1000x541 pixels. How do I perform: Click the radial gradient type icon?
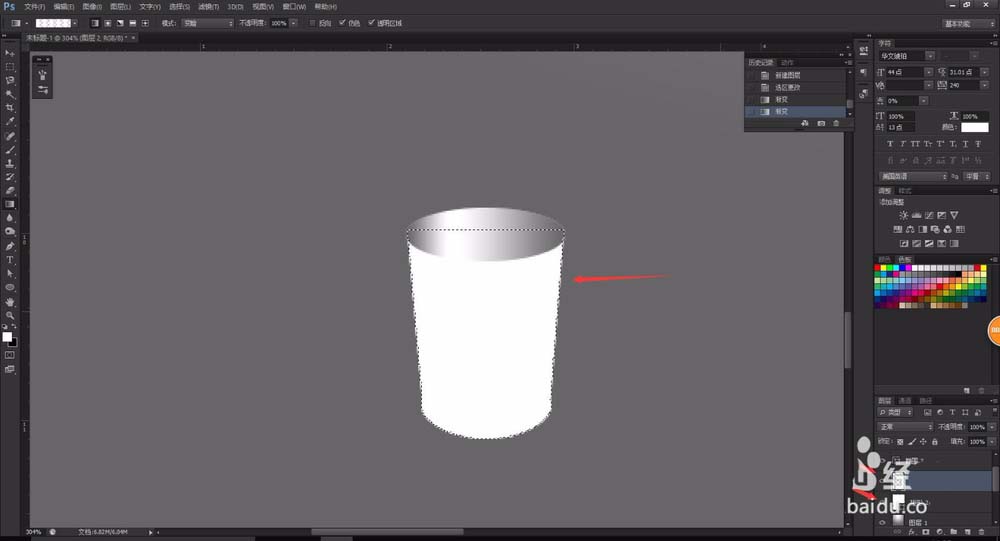(x=107, y=22)
